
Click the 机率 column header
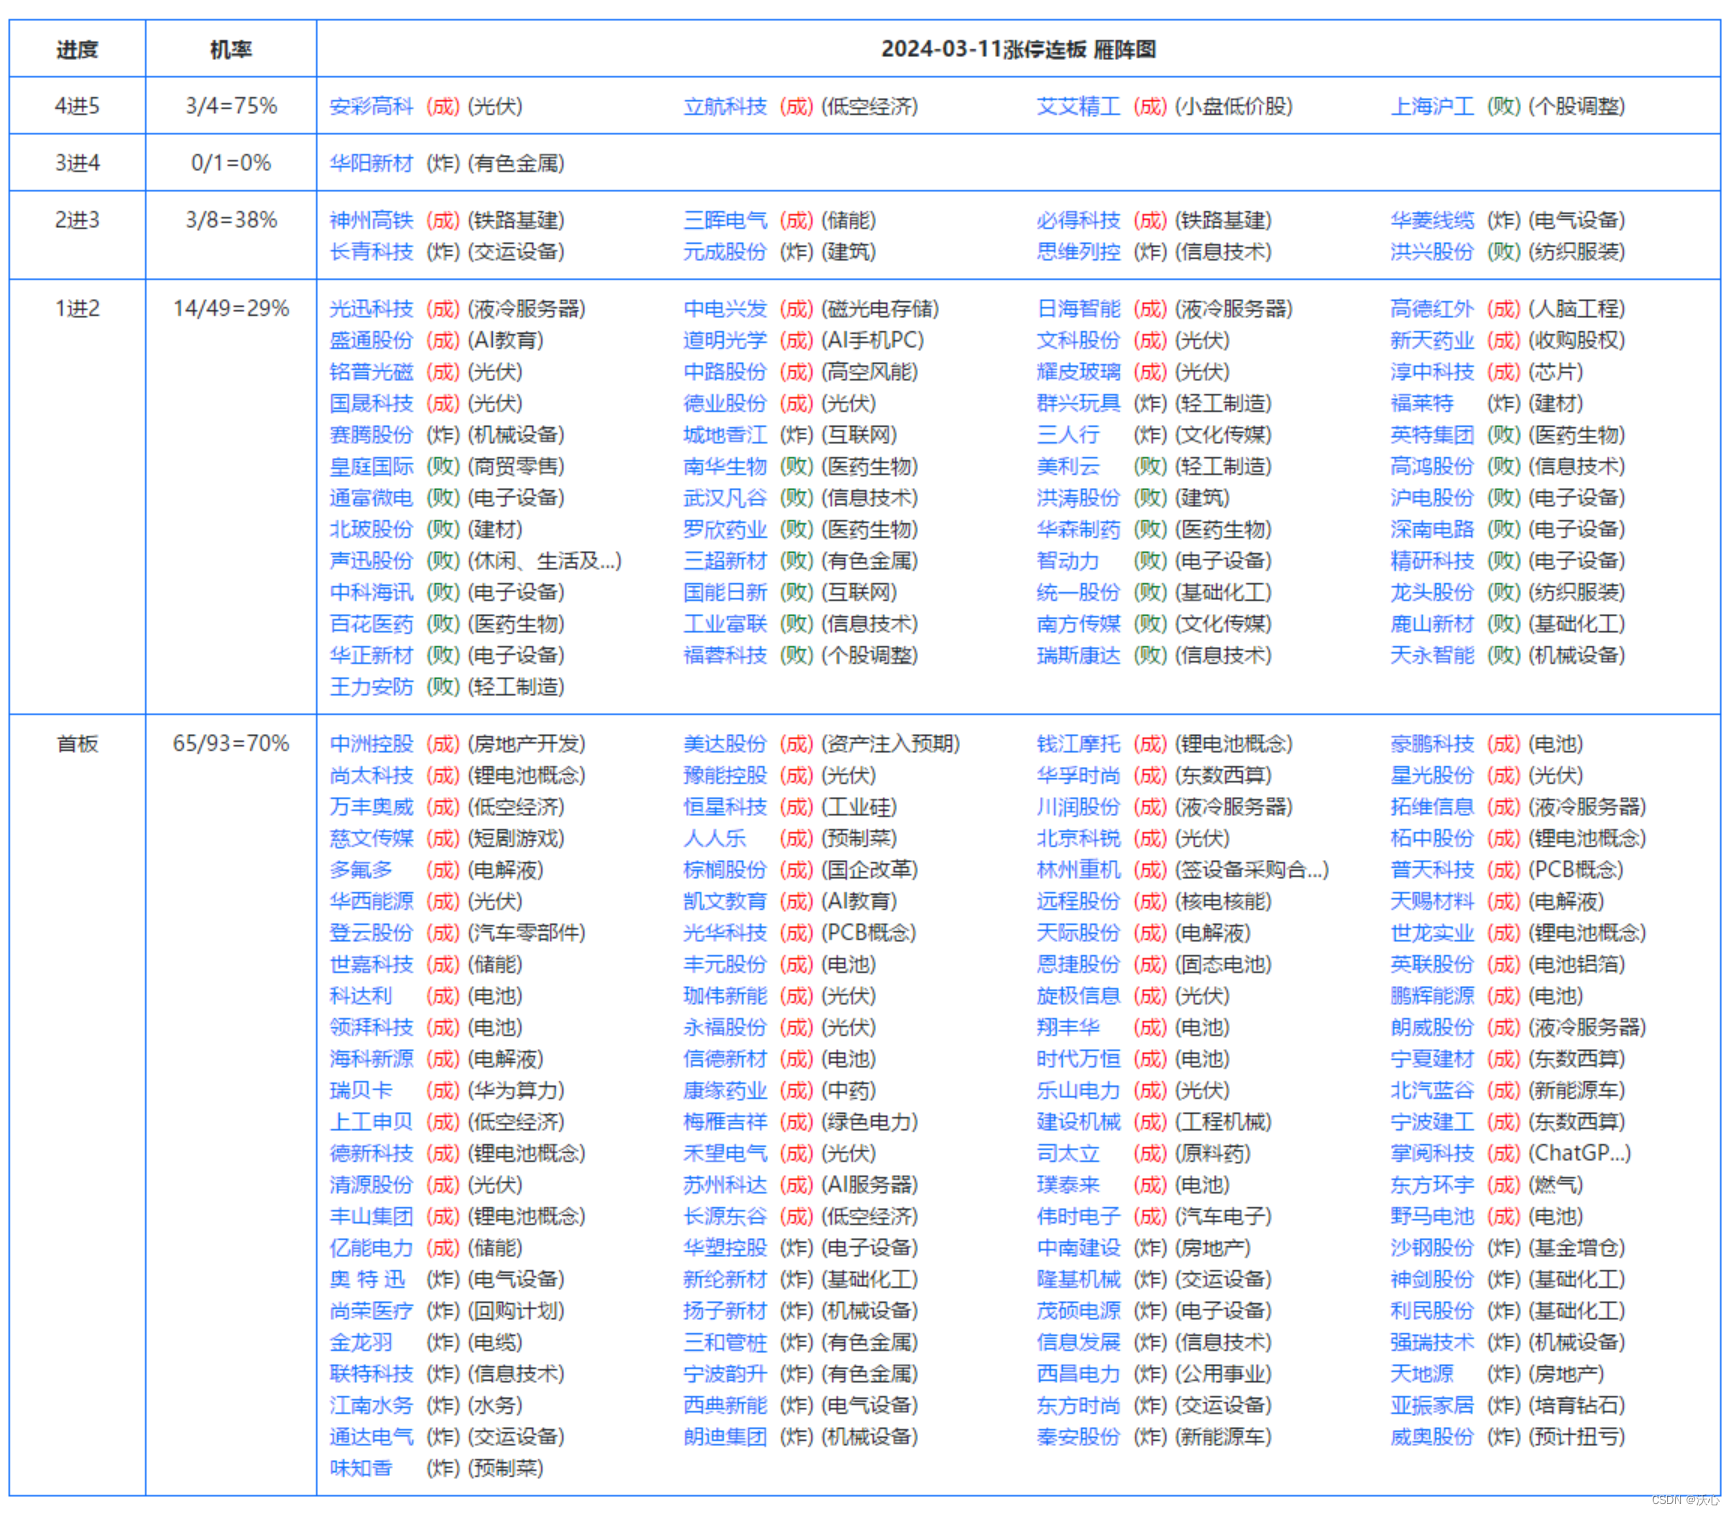click(231, 49)
